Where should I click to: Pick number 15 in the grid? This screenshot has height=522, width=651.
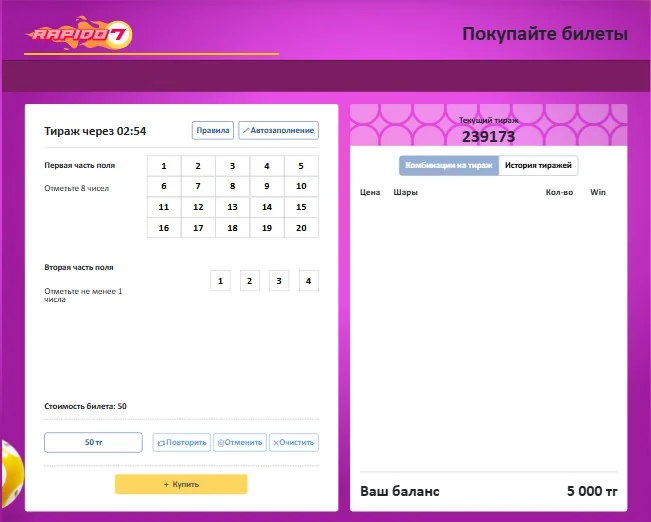(x=301, y=207)
